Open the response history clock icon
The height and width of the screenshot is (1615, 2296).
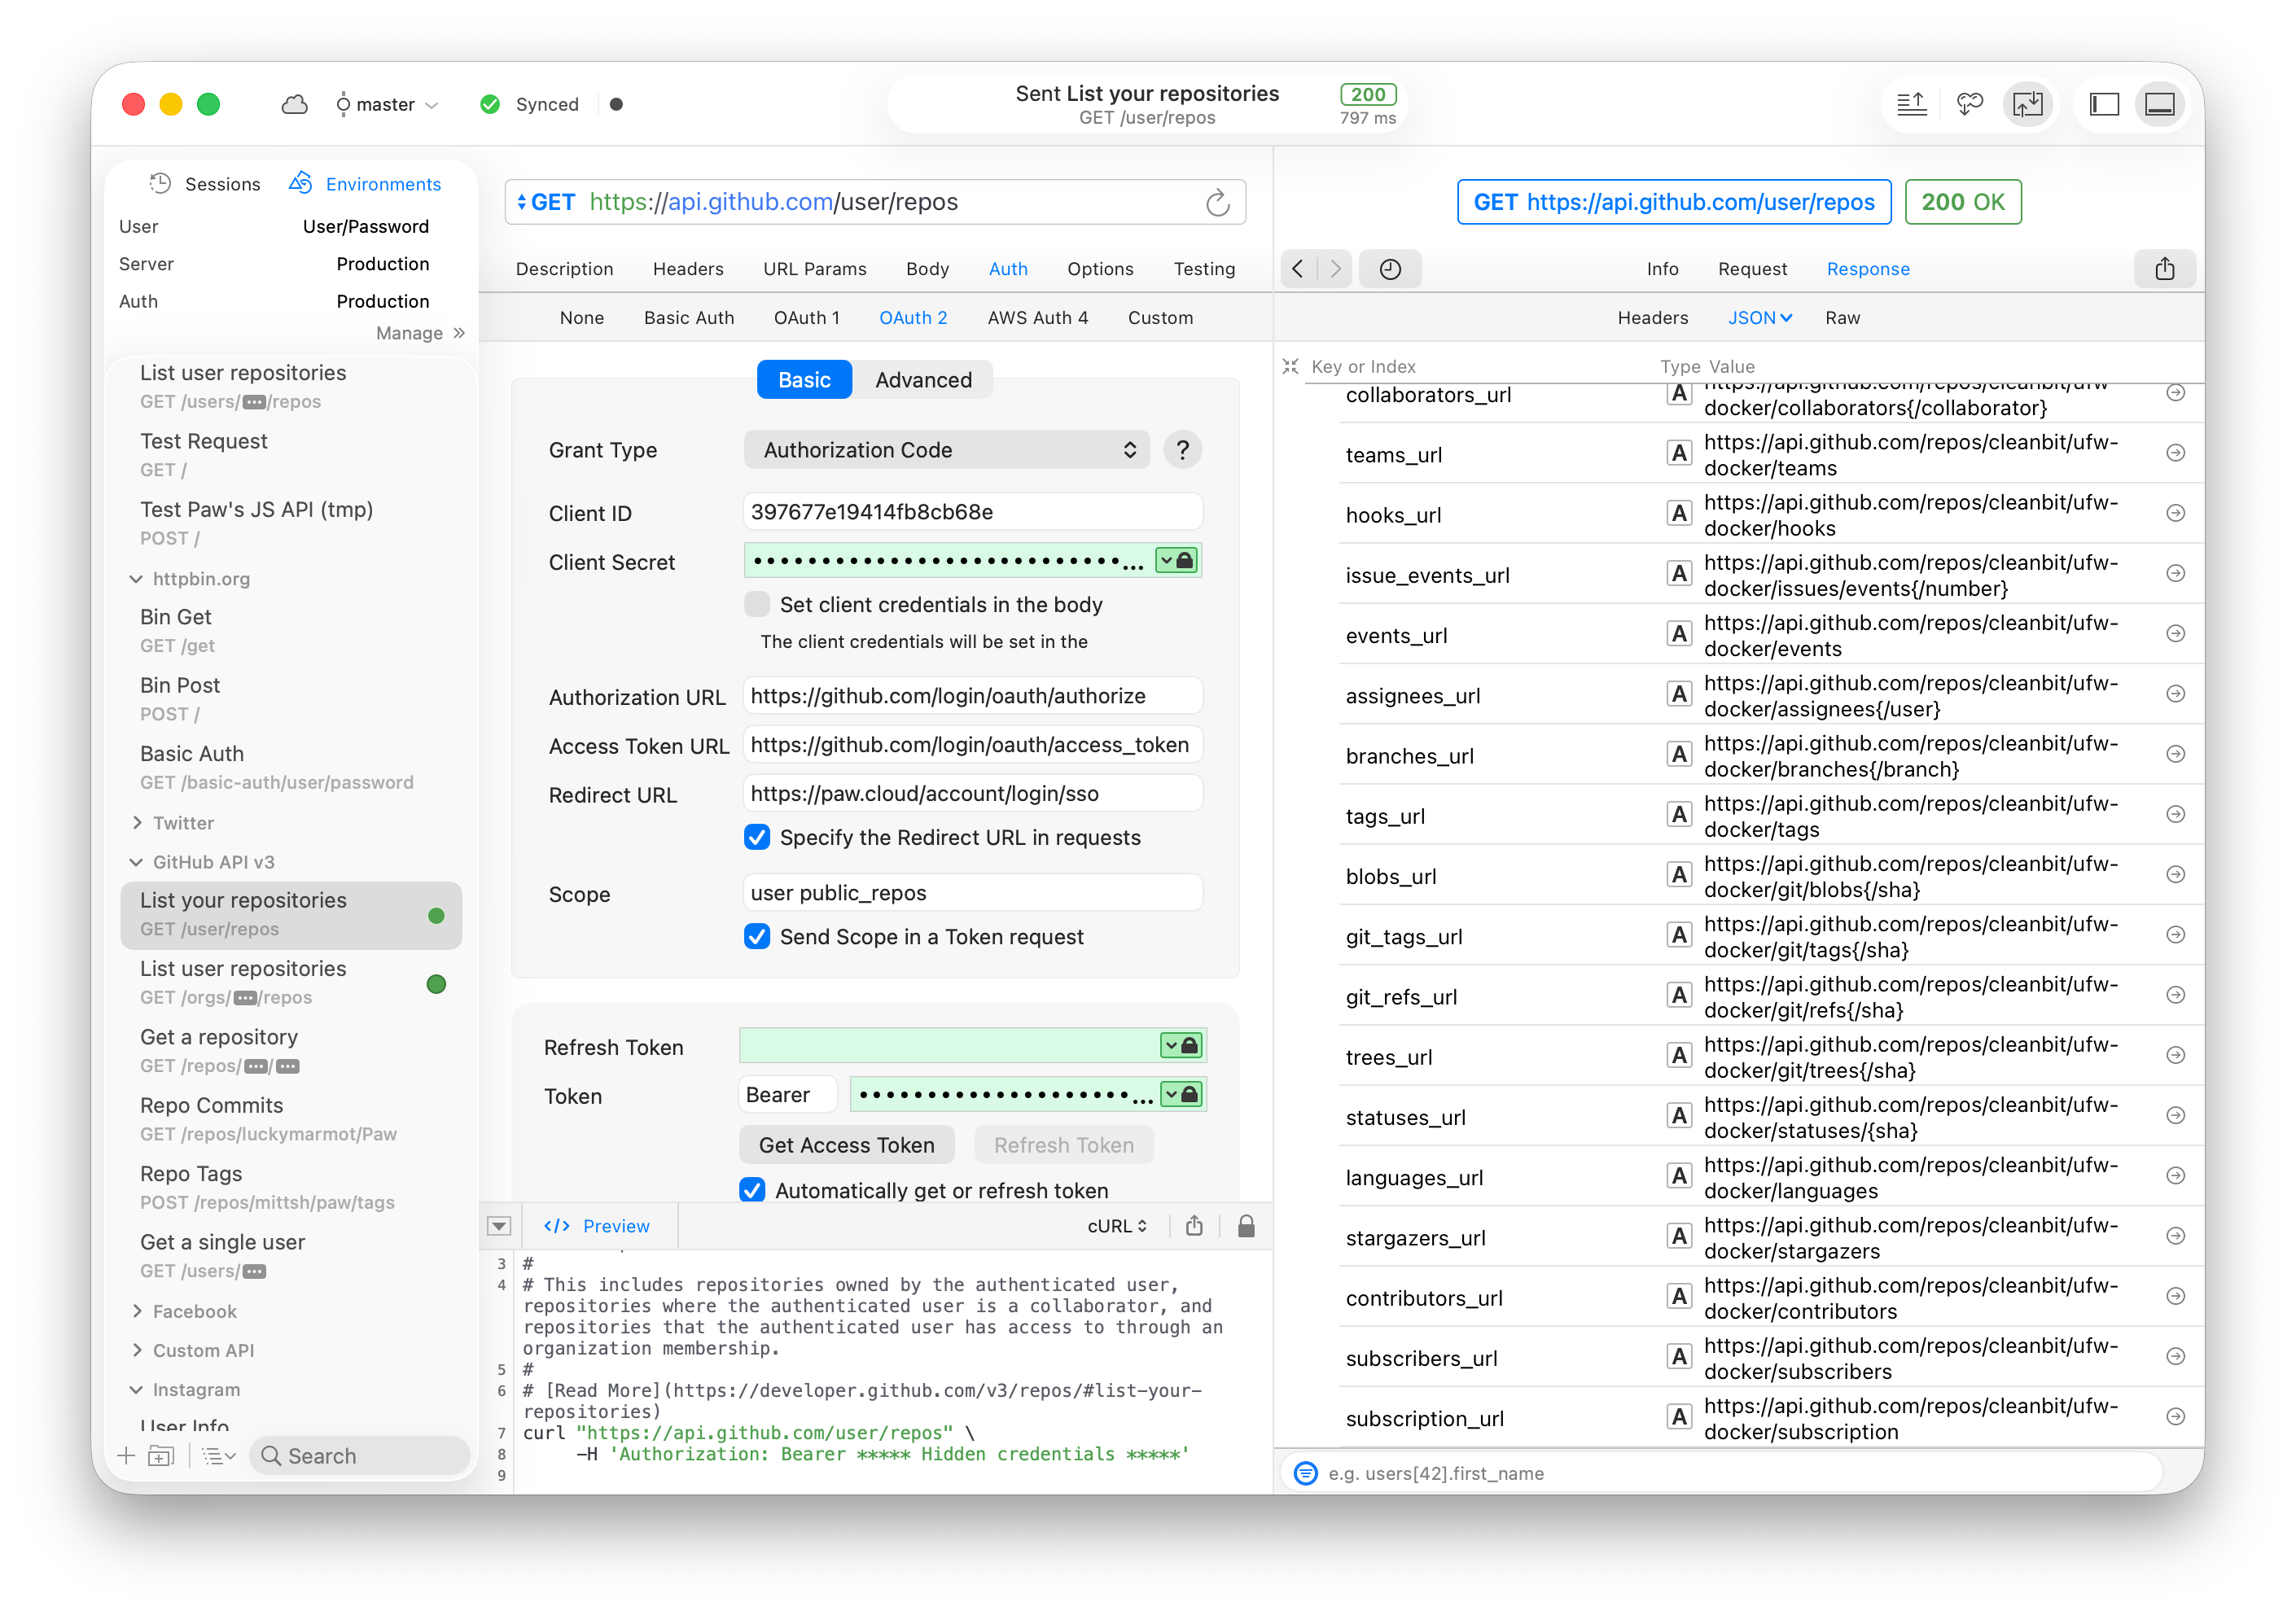[x=1390, y=269]
